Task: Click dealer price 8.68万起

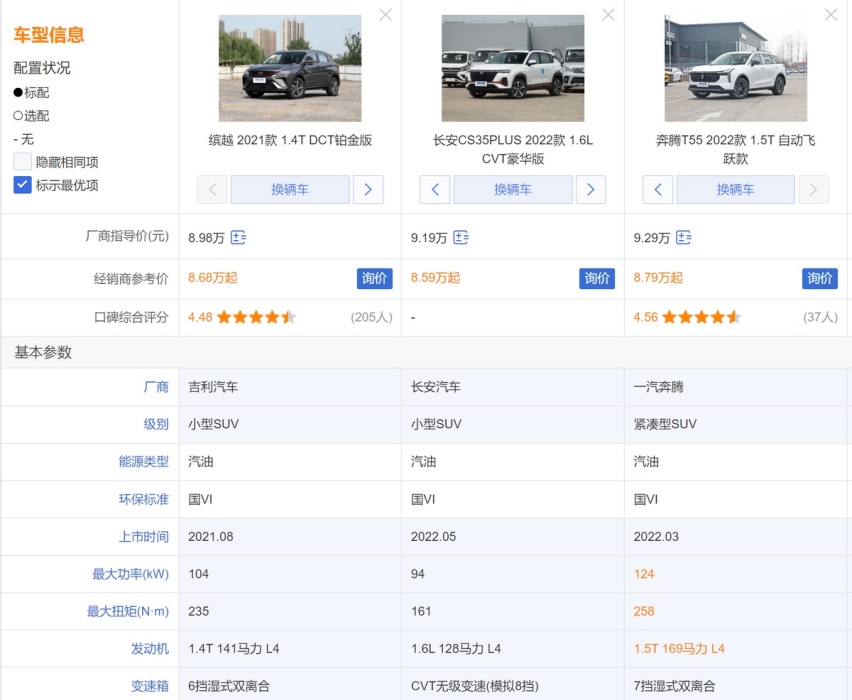Action: (x=212, y=278)
